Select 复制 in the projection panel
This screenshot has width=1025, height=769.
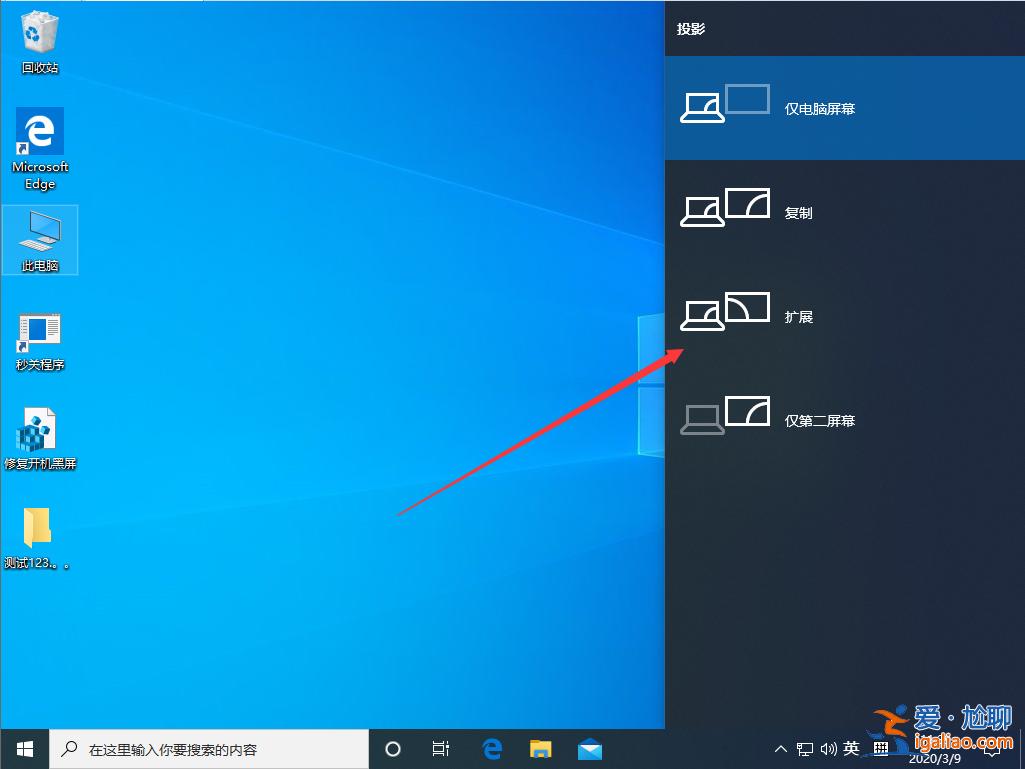845,211
